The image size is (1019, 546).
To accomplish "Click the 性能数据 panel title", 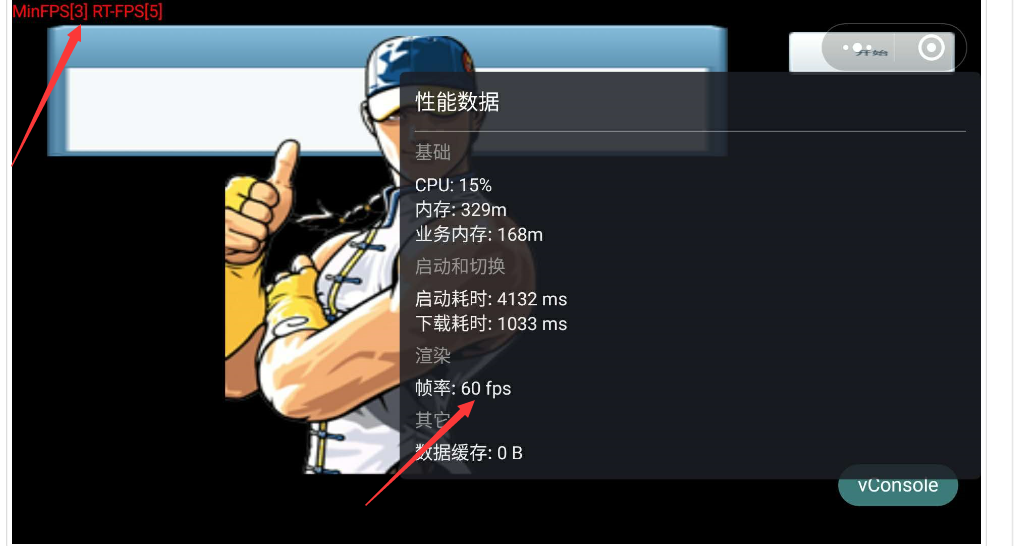I will [x=457, y=102].
